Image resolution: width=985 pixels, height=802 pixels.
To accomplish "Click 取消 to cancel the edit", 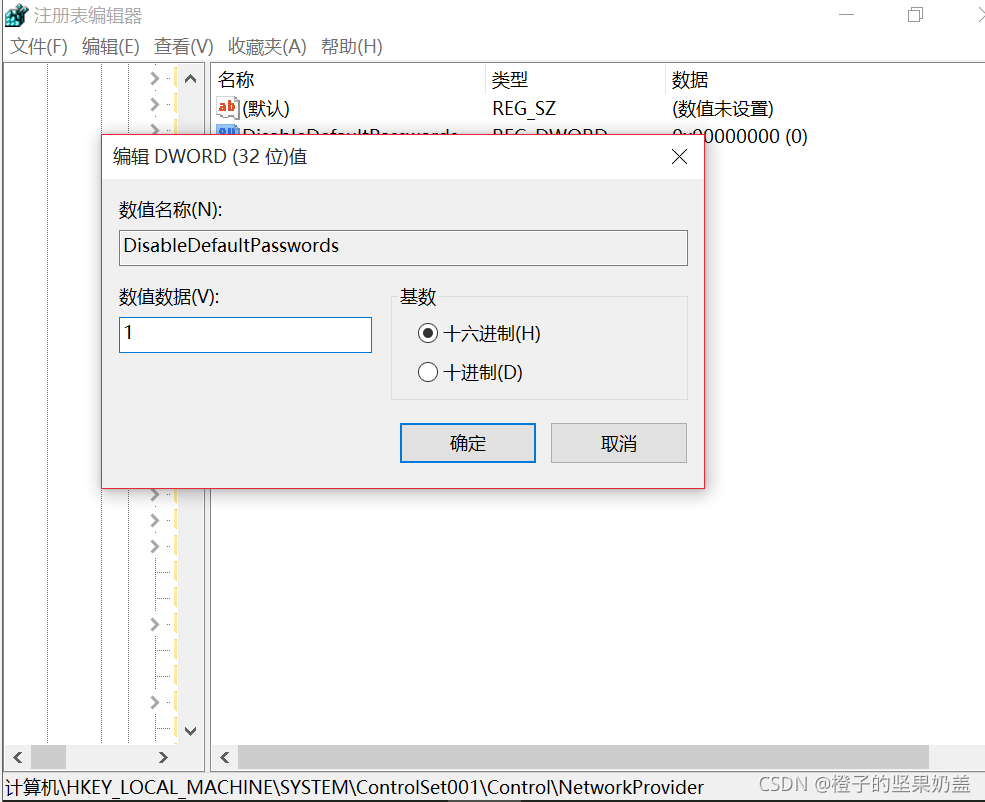I will click(618, 443).
